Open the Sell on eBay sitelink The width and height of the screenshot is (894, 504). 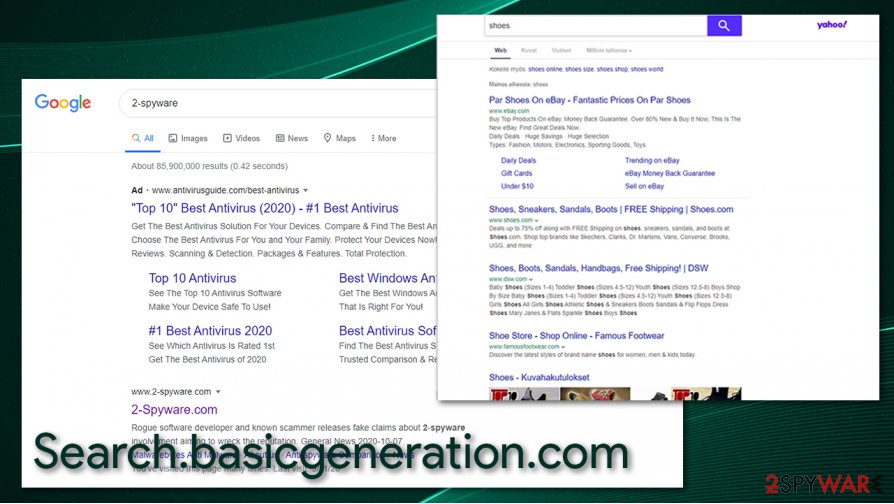[x=644, y=186]
